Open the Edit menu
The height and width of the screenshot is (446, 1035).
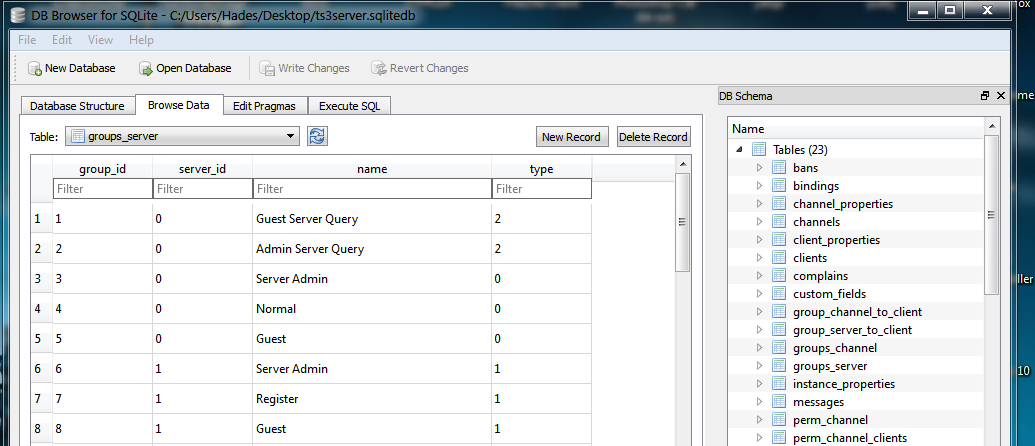click(62, 40)
